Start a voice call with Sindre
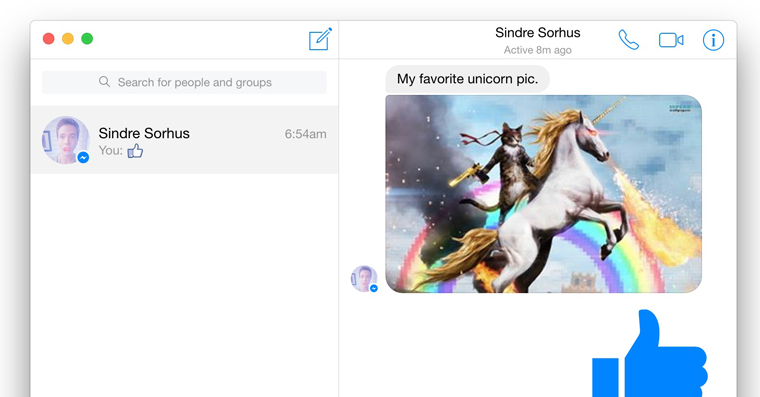760x397 pixels. [x=629, y=40]
